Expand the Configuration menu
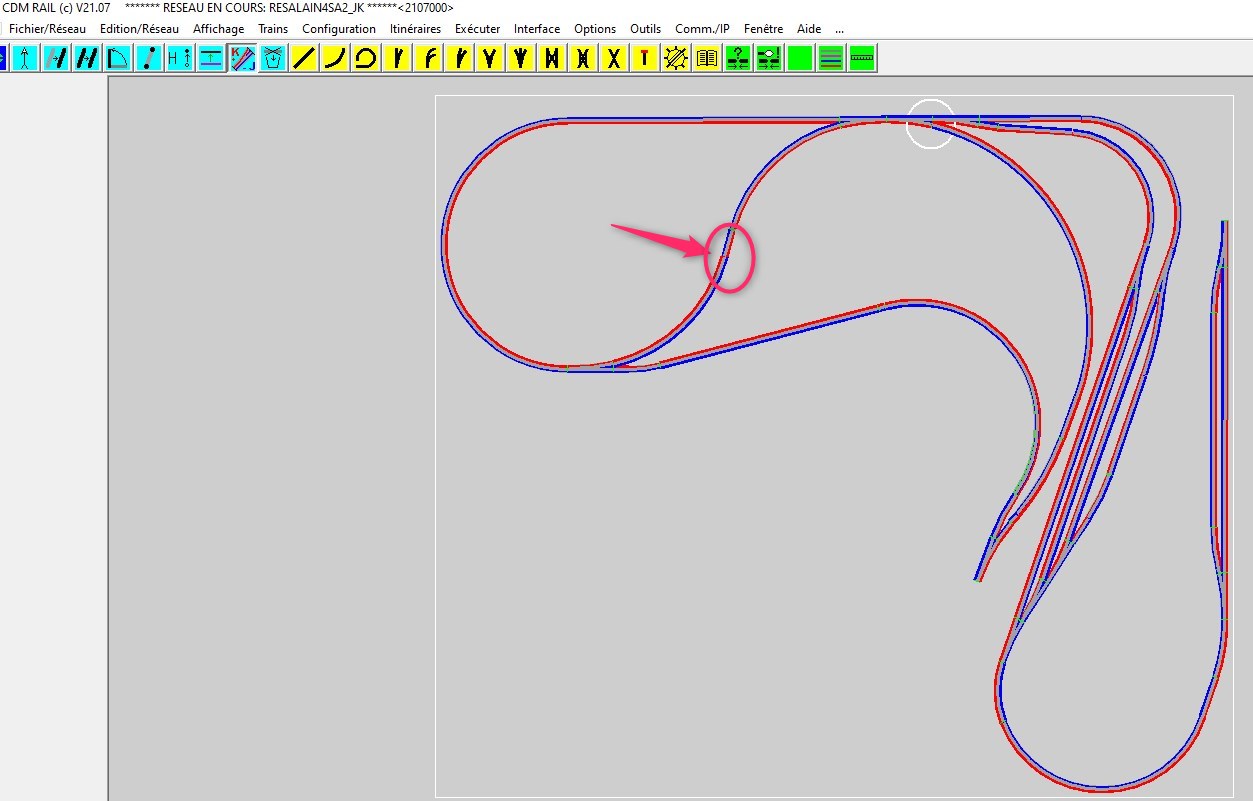This screenshot has height=801, width=1253. point(339,29)
